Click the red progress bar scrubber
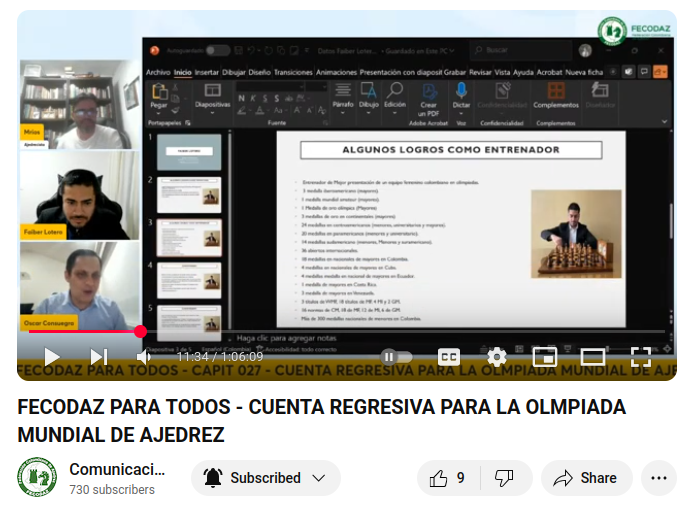 pos(140,332)
